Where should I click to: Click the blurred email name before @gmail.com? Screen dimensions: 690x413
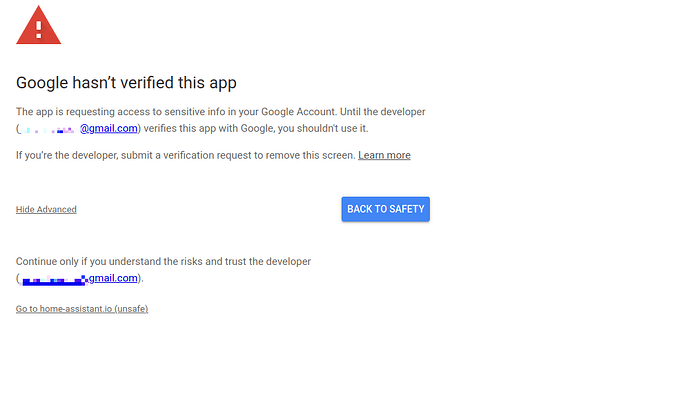pyautogui.click(x=48, y=129)
